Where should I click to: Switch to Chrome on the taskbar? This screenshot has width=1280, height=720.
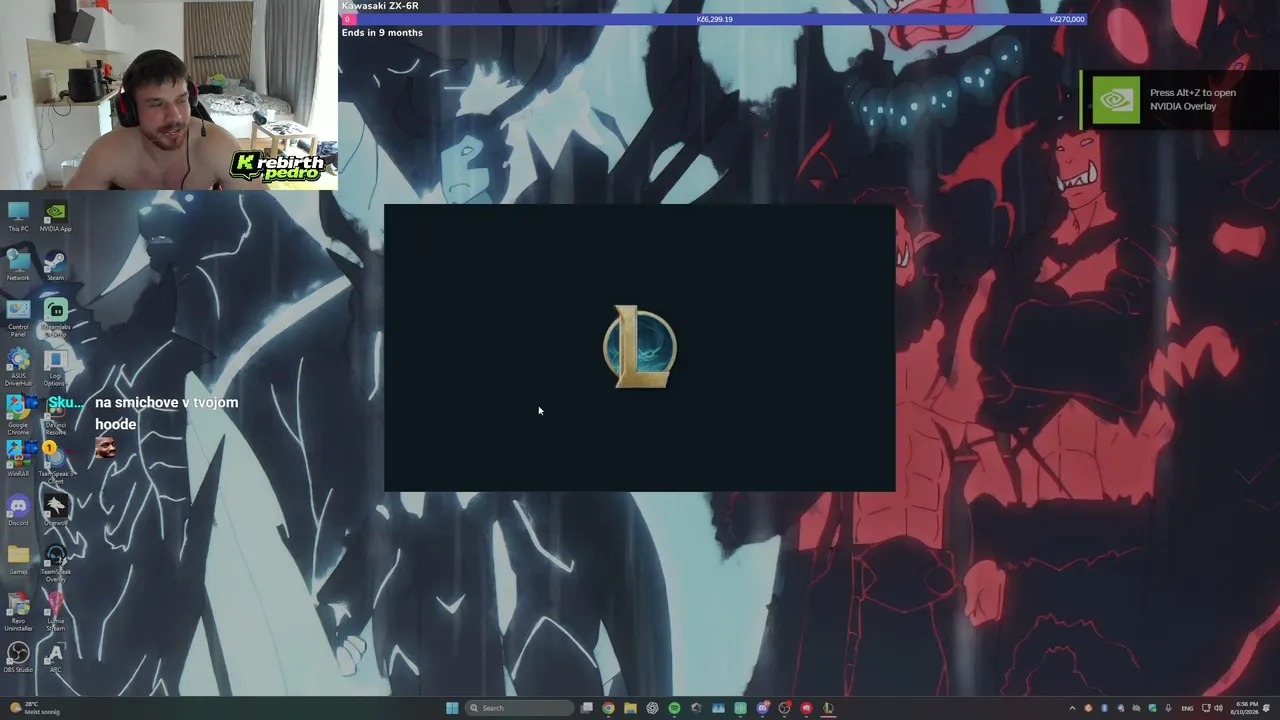coord(608,708)
